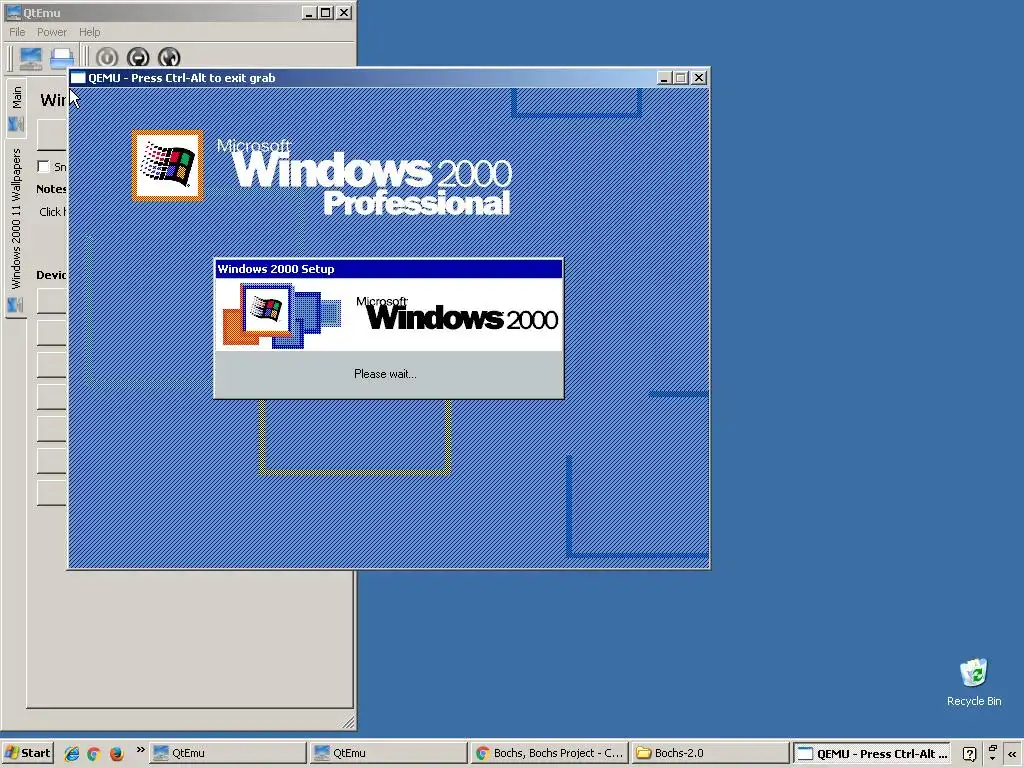
Task: Click the Devices heading in QtEmu
Action: 51,275
